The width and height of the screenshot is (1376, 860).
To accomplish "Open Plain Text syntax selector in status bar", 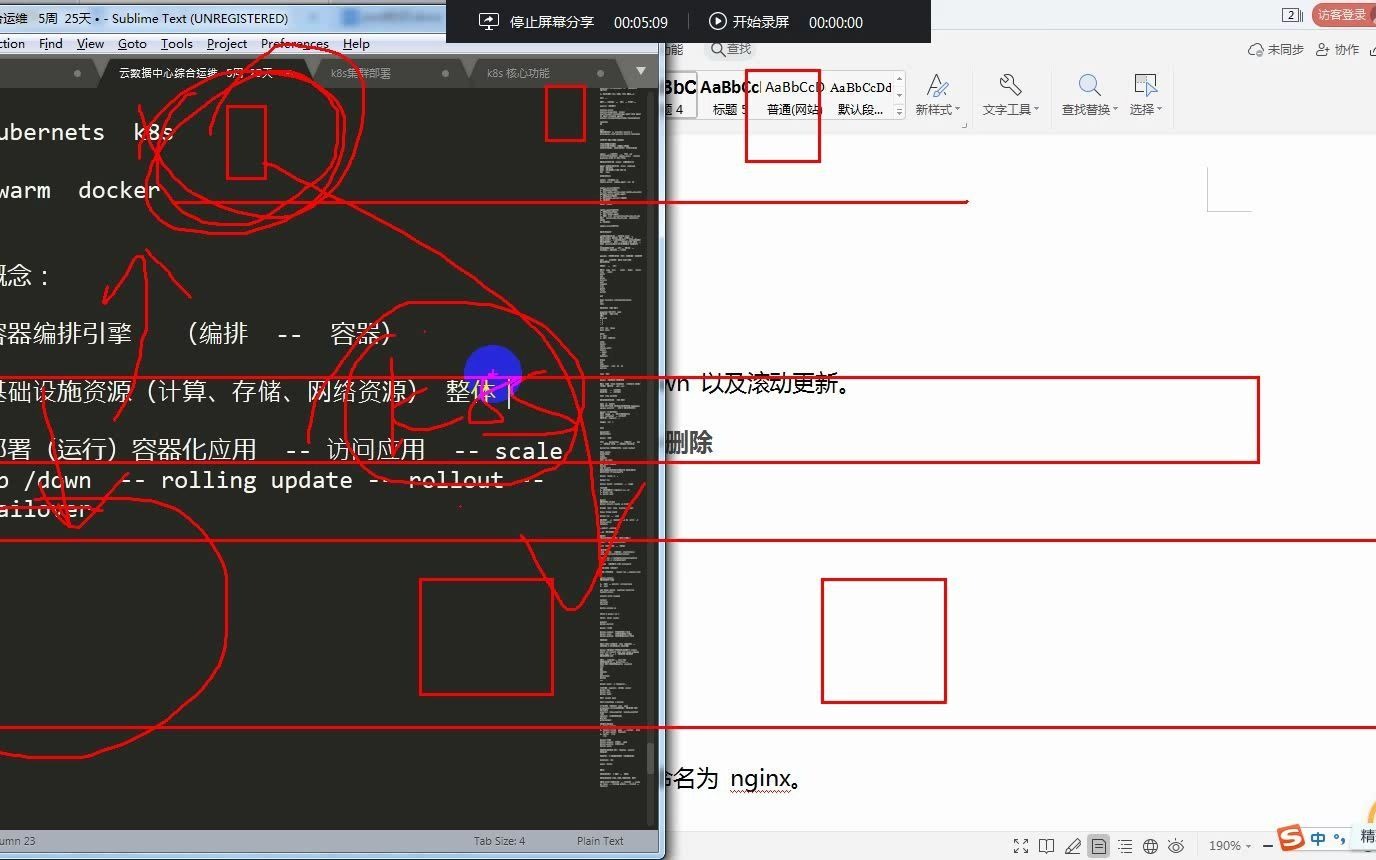I will [600, 841].
